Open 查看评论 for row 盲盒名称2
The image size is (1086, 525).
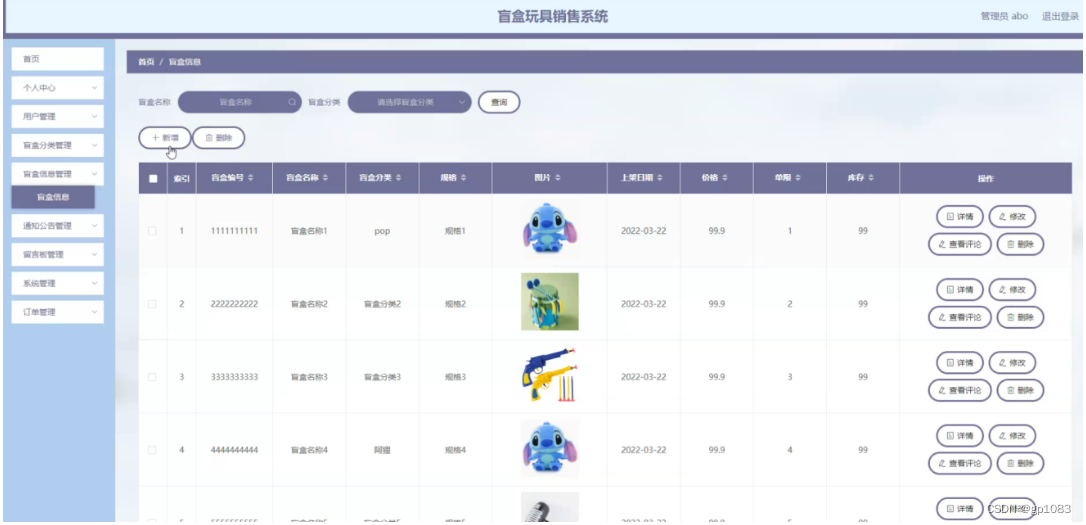point(959,317)
